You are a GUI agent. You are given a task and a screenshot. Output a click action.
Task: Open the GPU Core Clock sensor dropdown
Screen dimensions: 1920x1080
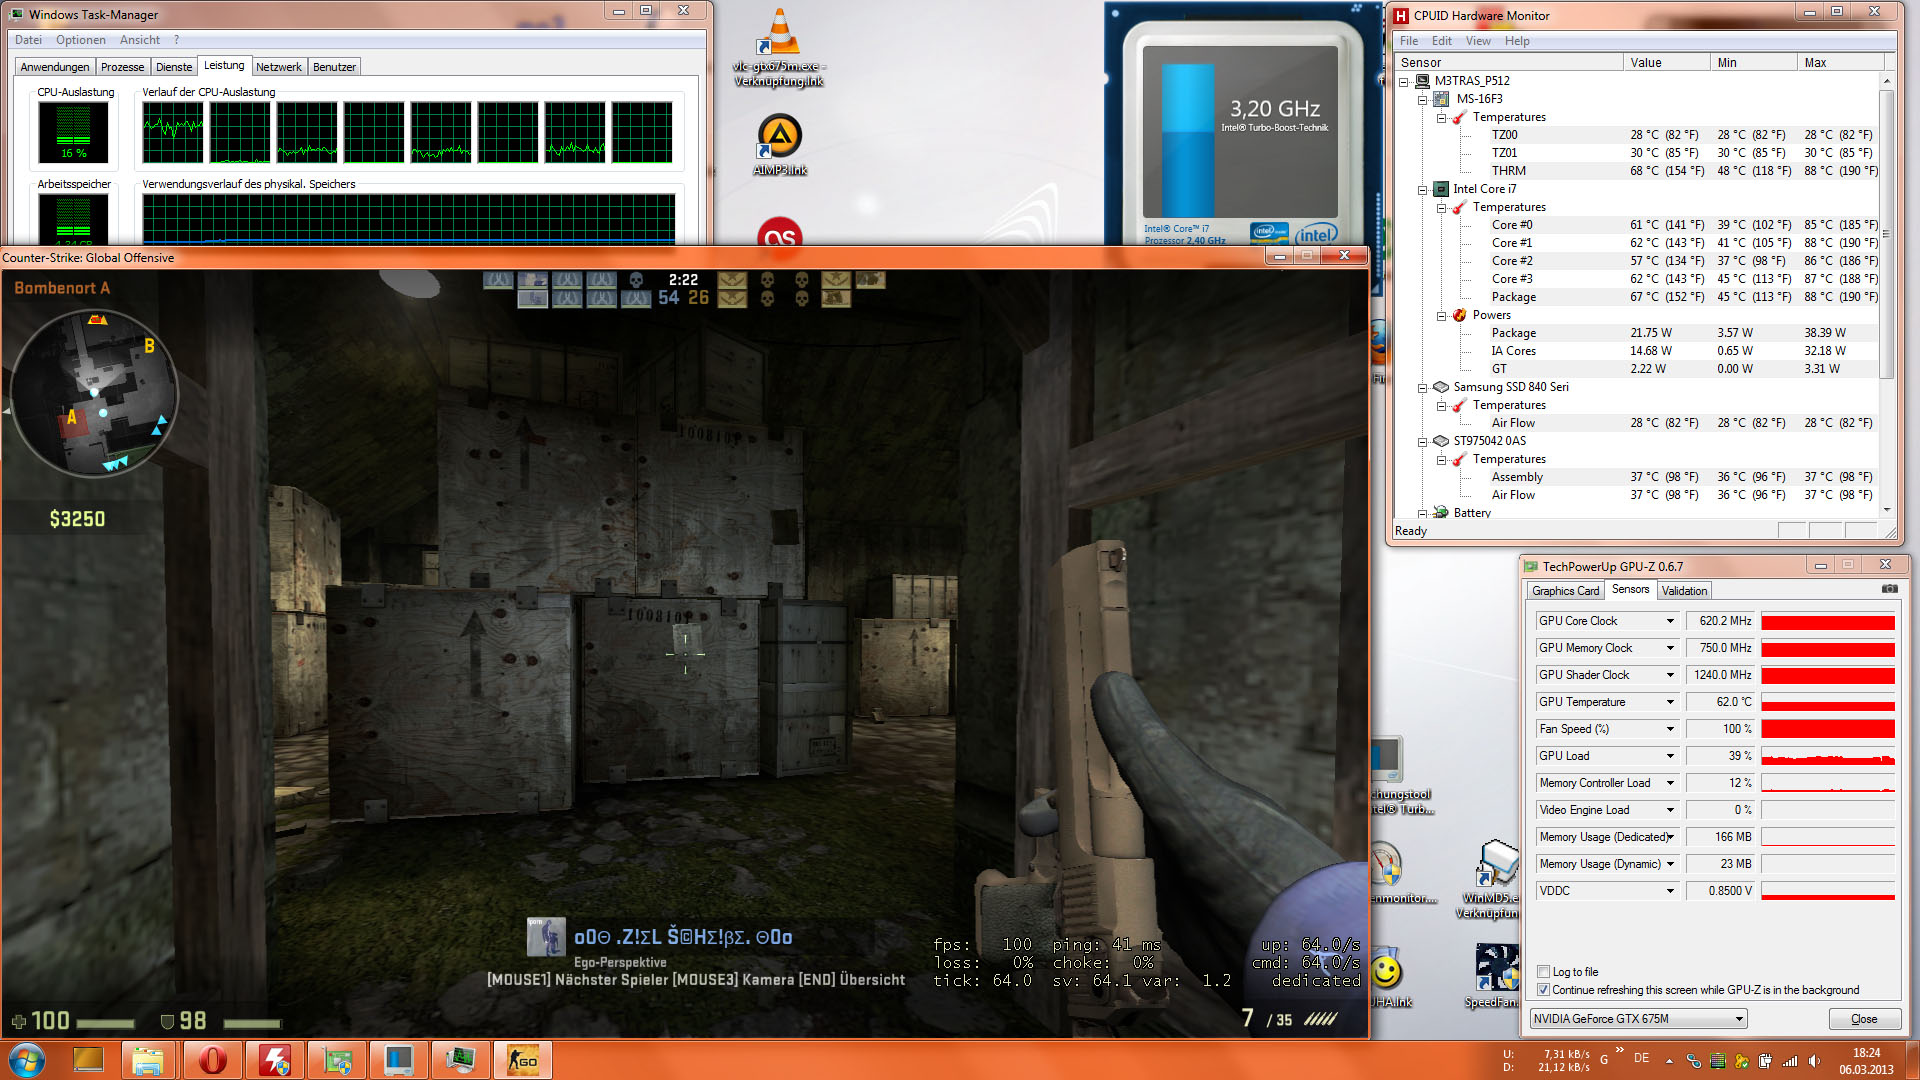[x=1669, y=621]
